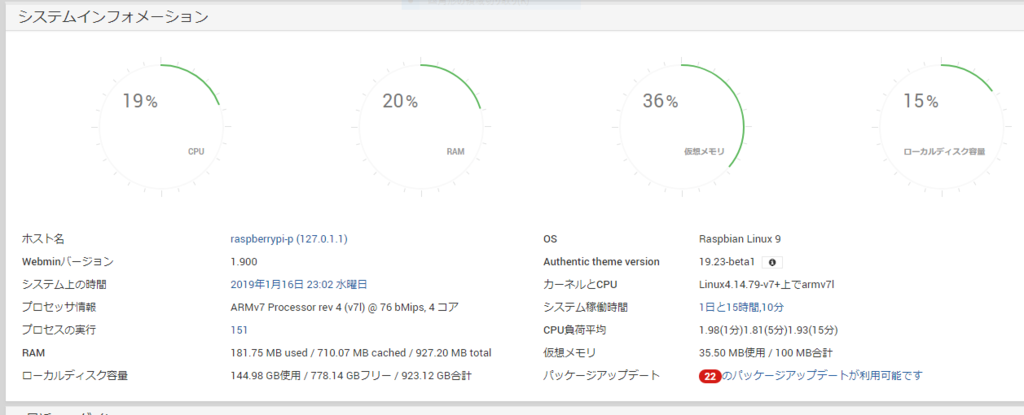This screenshot has width=1024, height=415.
Task: Click the CPU 19% gauge
Action: (161, 128)
